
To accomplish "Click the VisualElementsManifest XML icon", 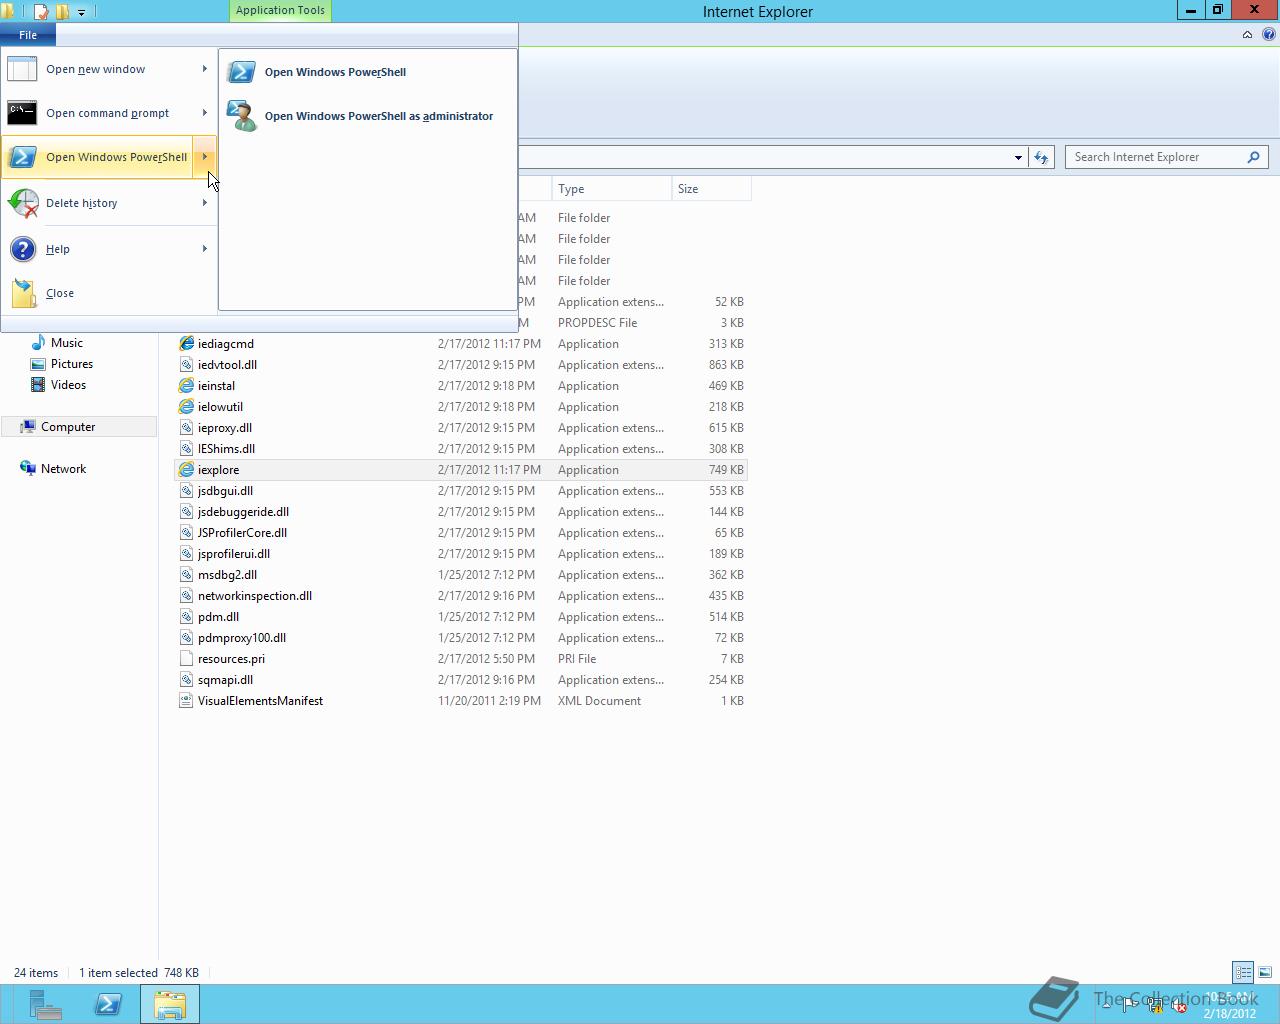I will 186,701.
